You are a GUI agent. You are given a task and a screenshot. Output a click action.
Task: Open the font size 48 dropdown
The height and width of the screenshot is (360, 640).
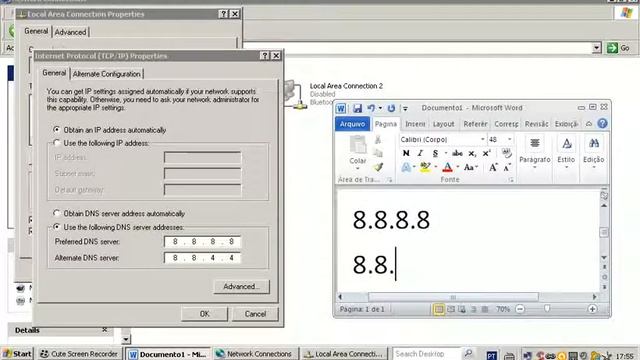(509, 140)
